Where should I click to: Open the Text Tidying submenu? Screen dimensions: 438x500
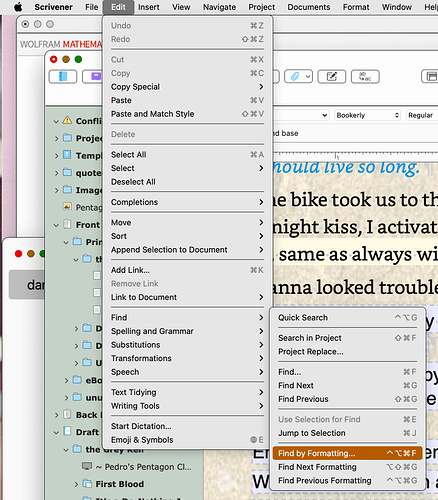pos(187,392)
